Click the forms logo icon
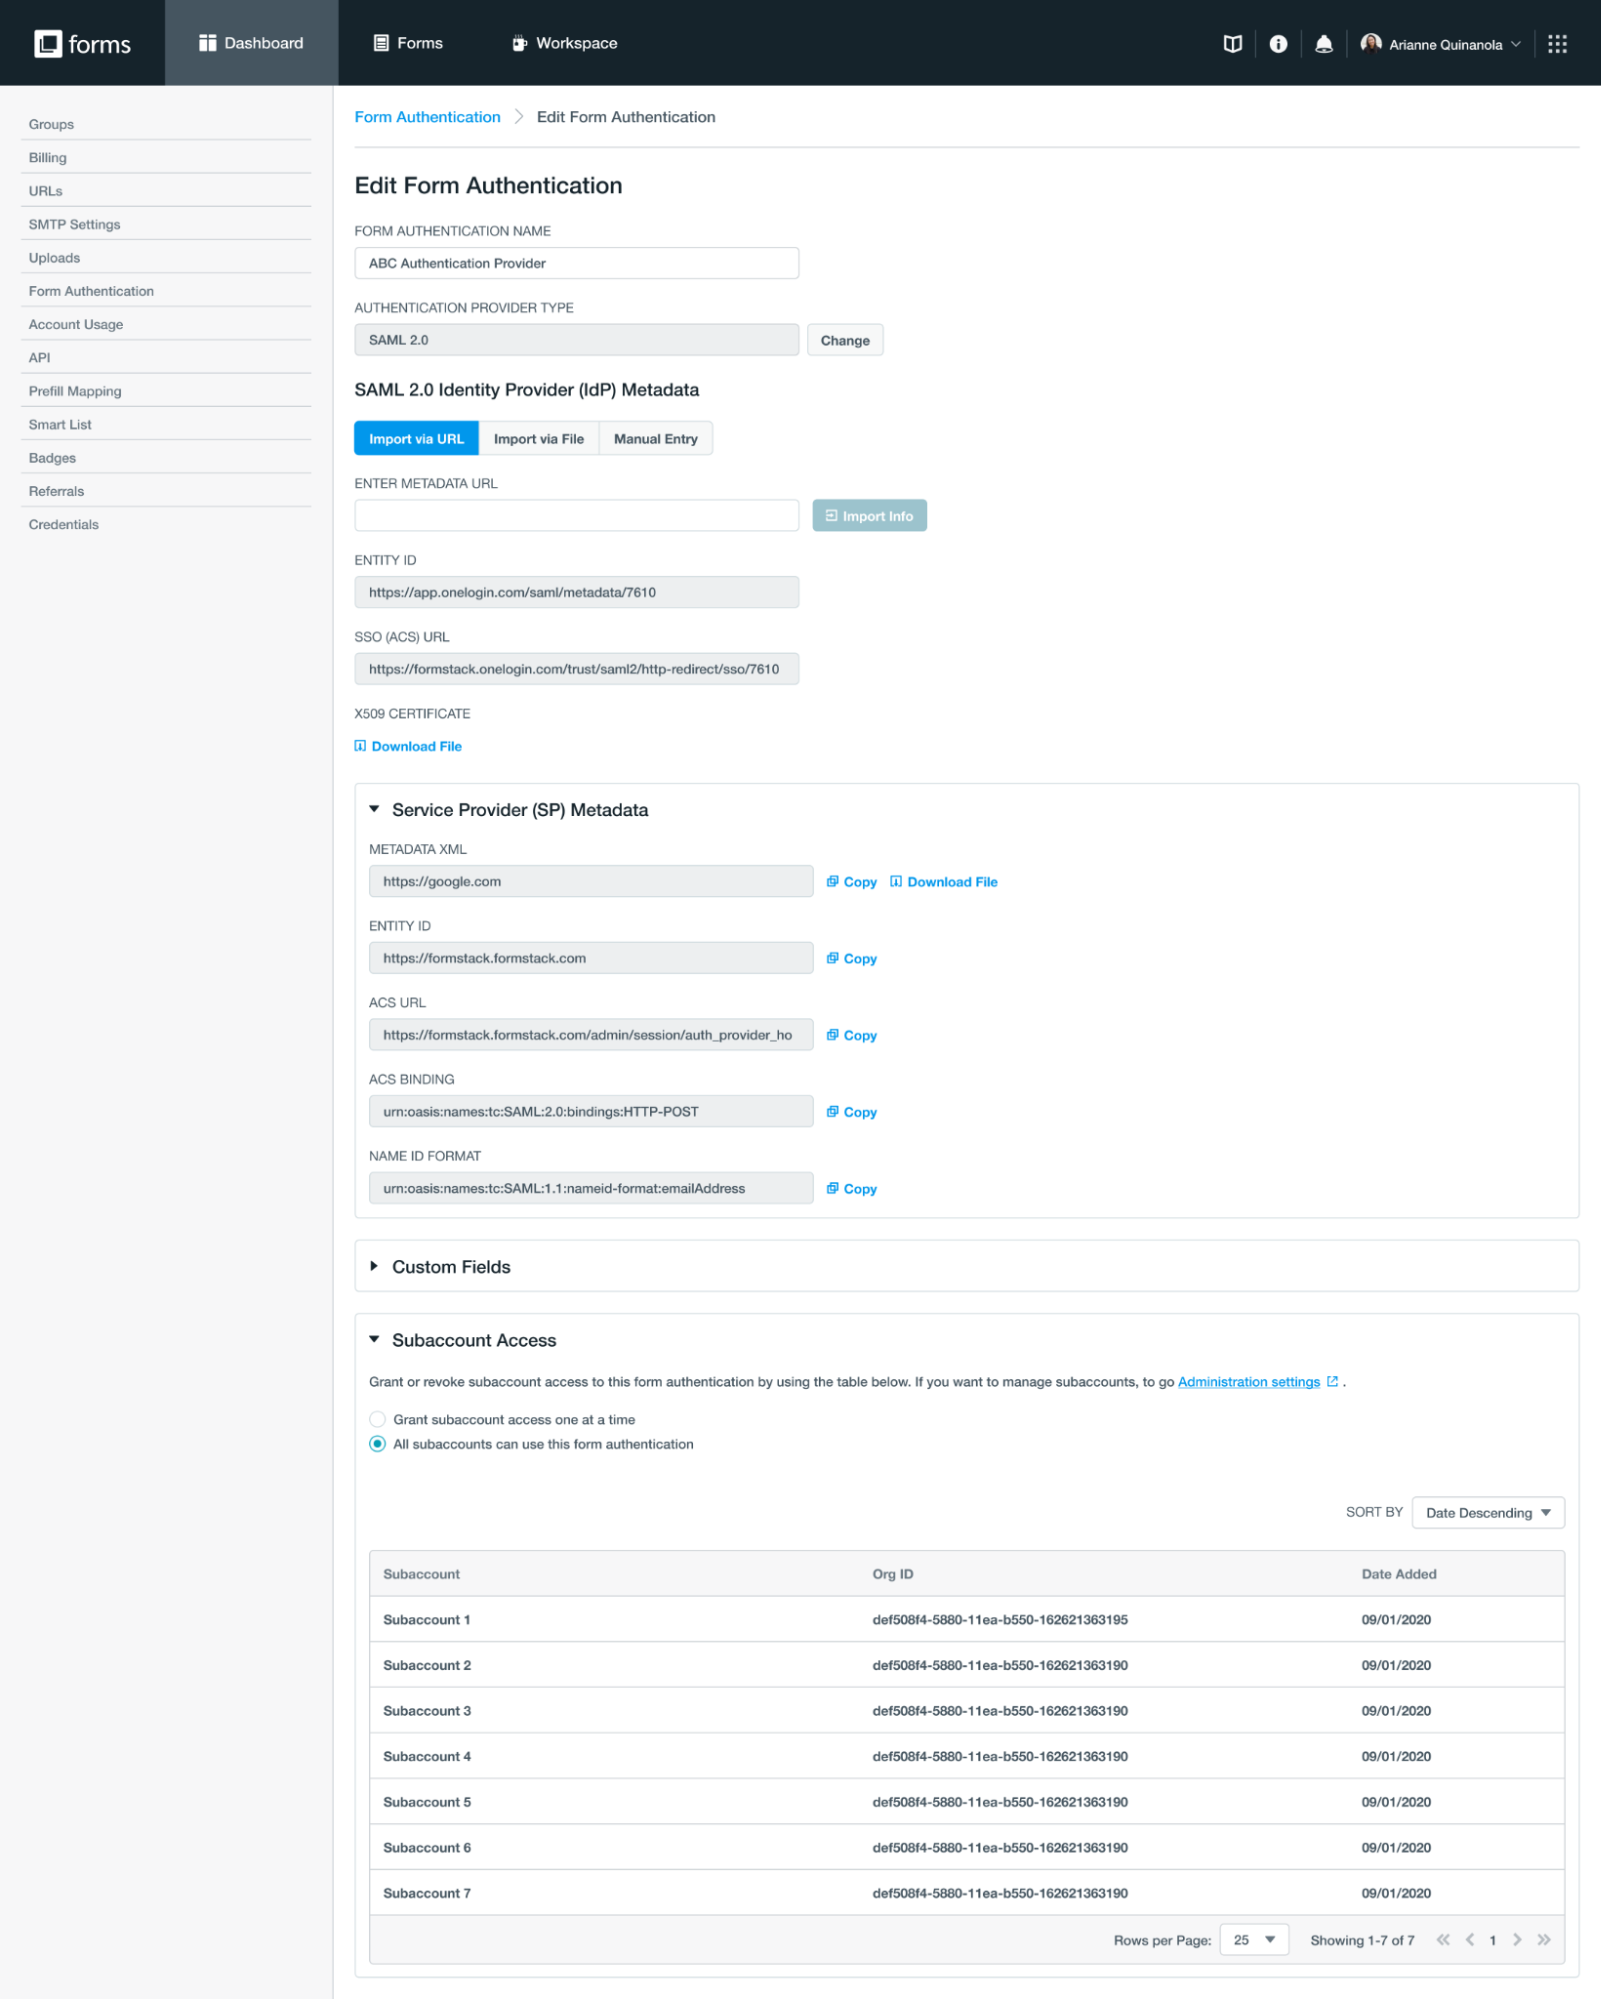The image size is (1601, 1999). click(48, 43)
